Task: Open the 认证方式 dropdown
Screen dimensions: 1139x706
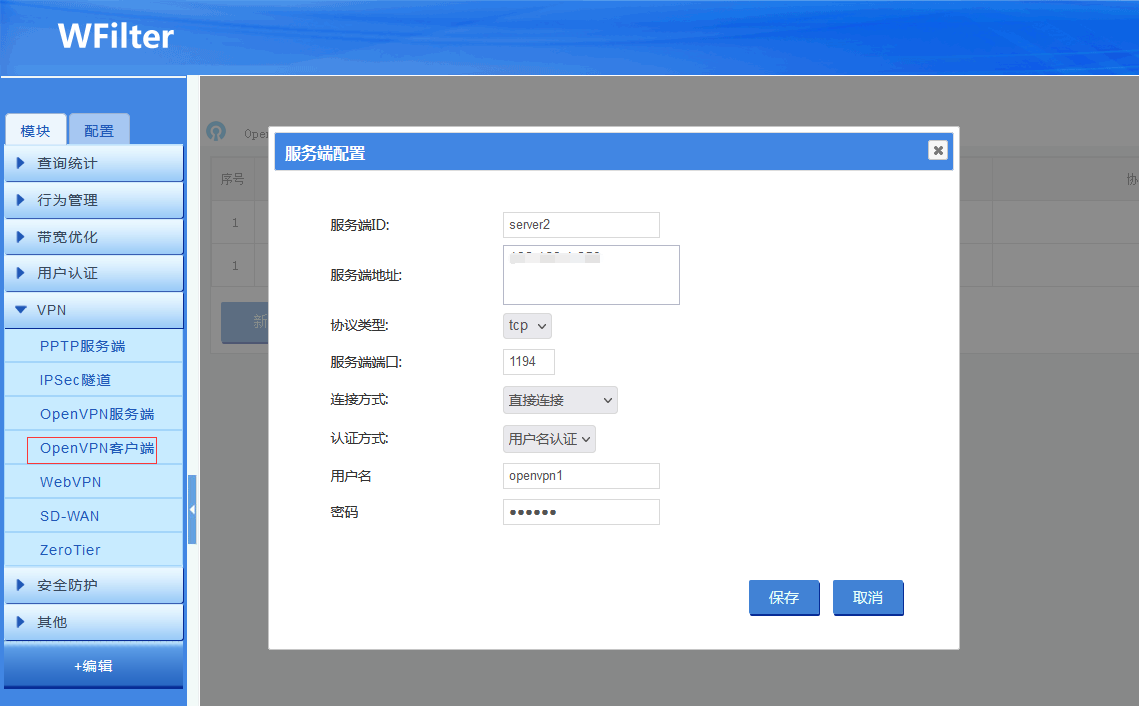Action: click(x=549, y=439)
